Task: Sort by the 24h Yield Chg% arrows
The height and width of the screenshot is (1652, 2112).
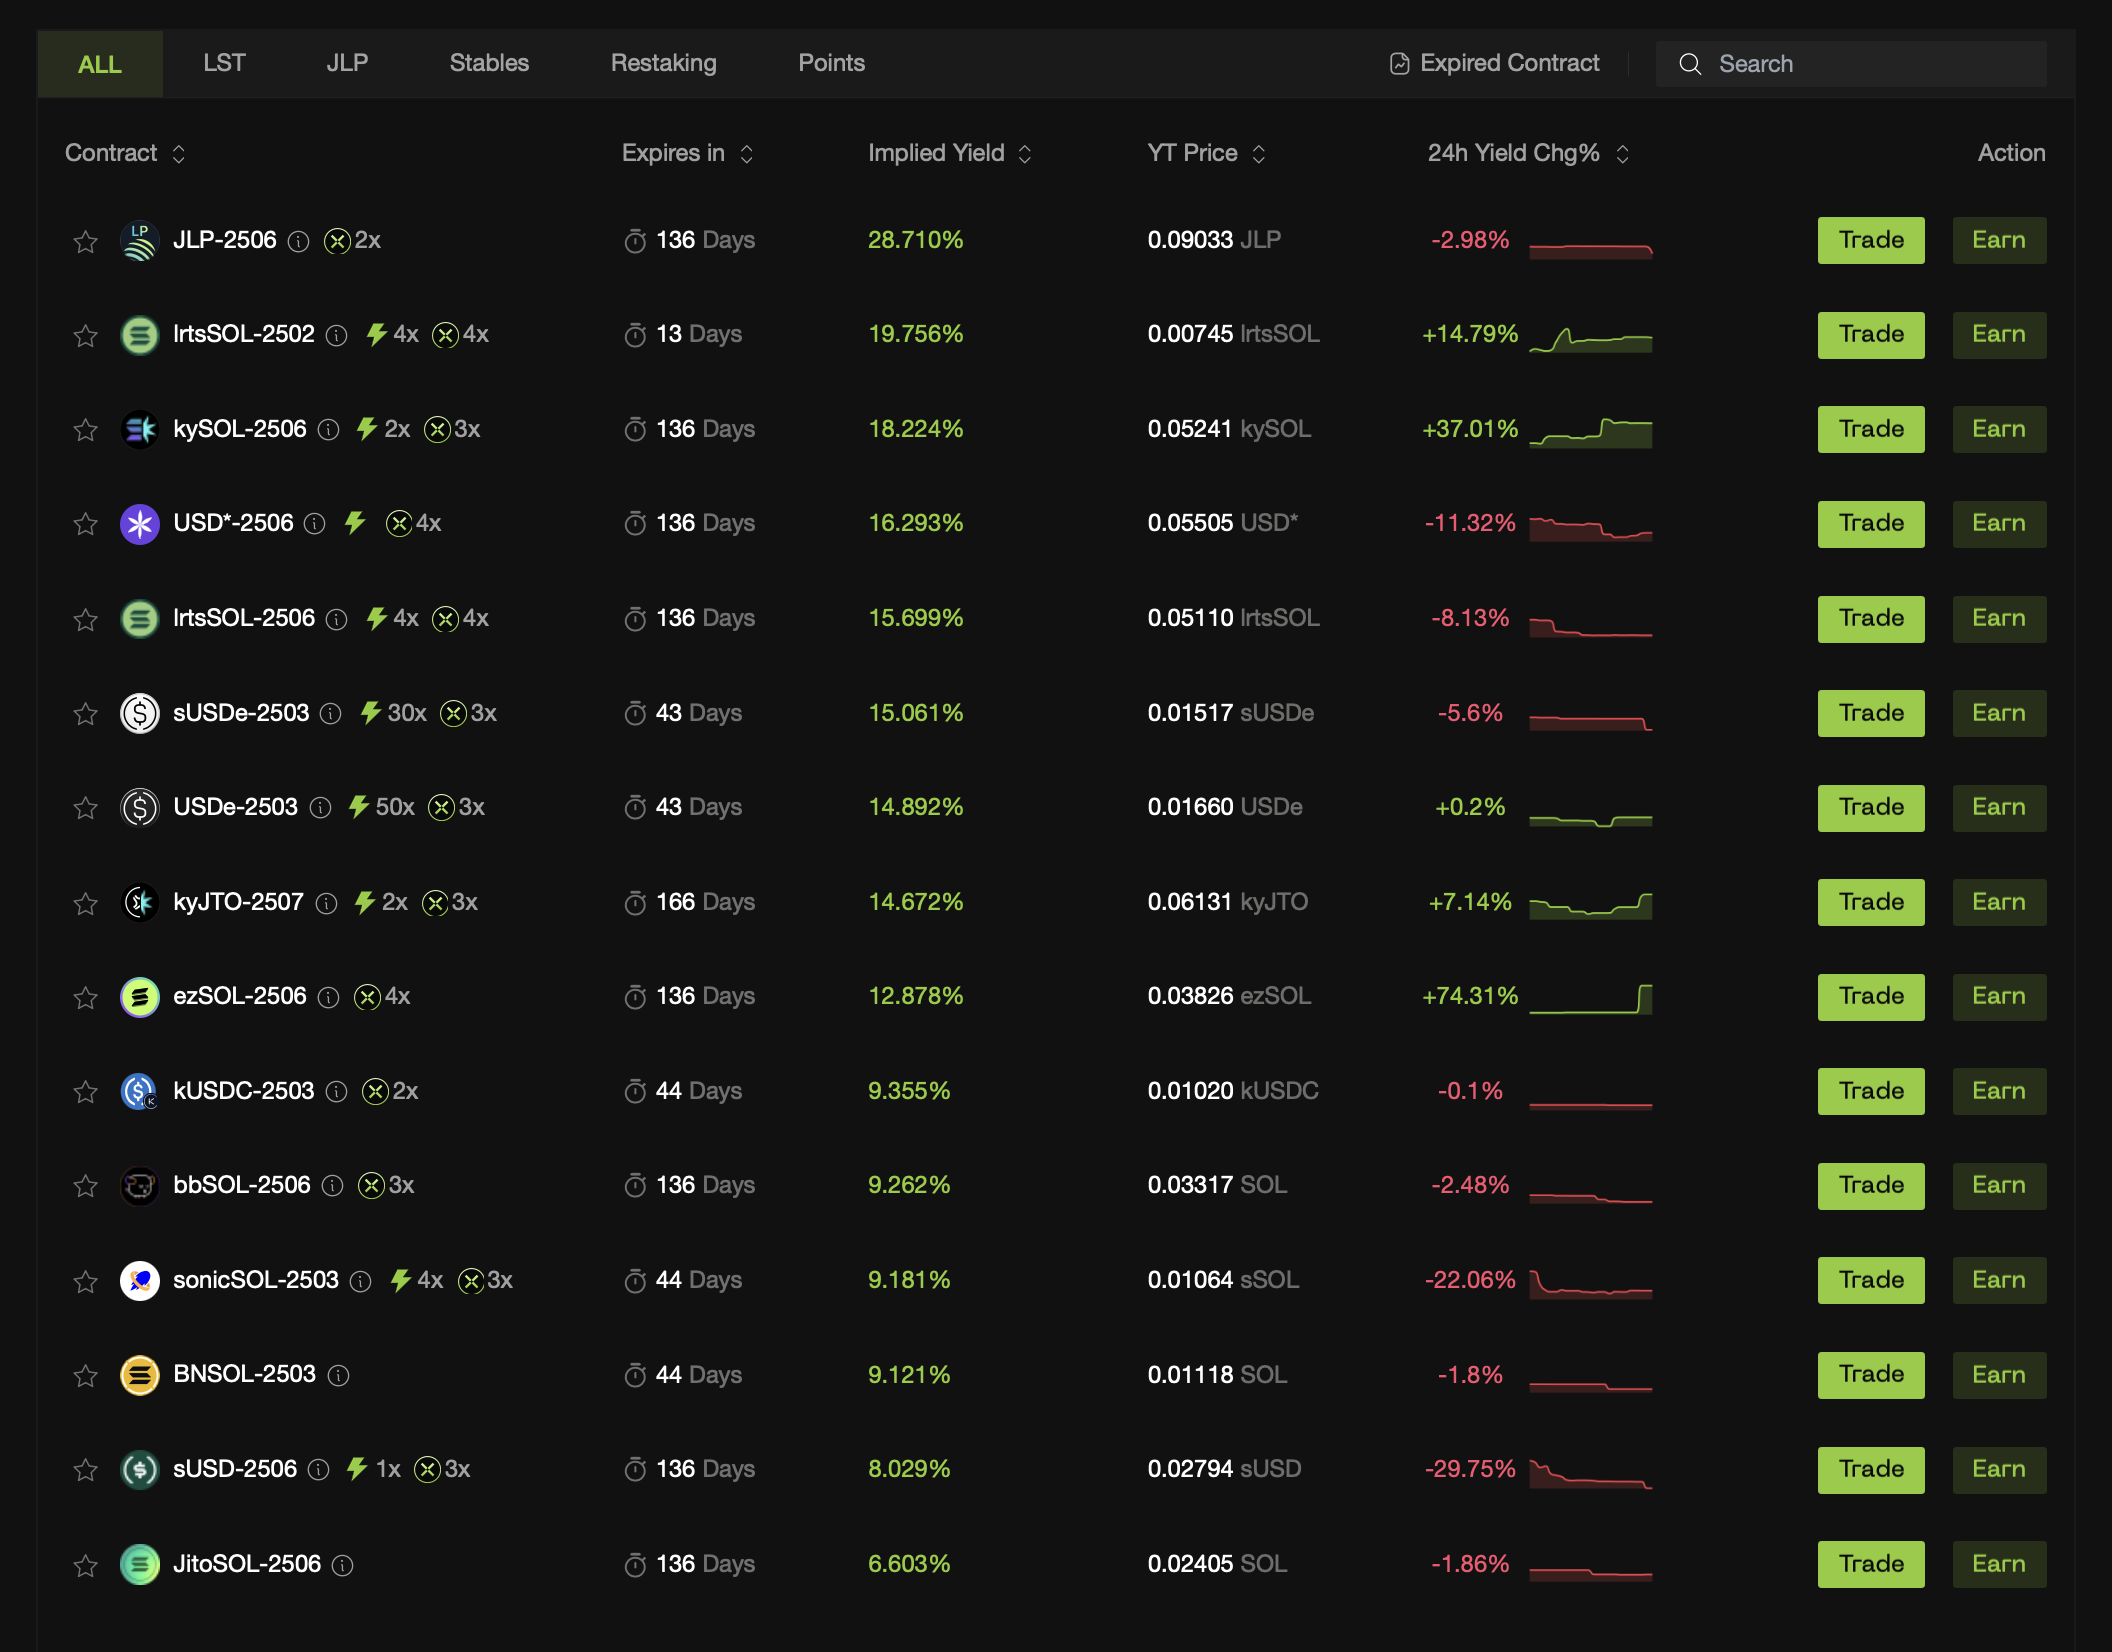Action: [1623, 154]
